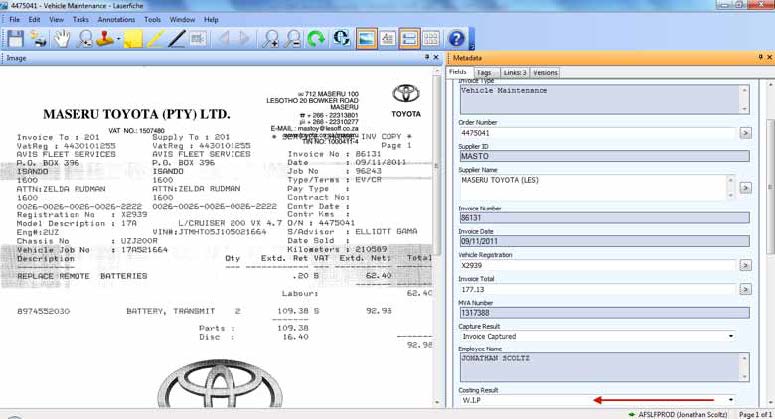Viewport: 775px width, 419px height.
Task: Open the Annotations menu
Action: 116,20
